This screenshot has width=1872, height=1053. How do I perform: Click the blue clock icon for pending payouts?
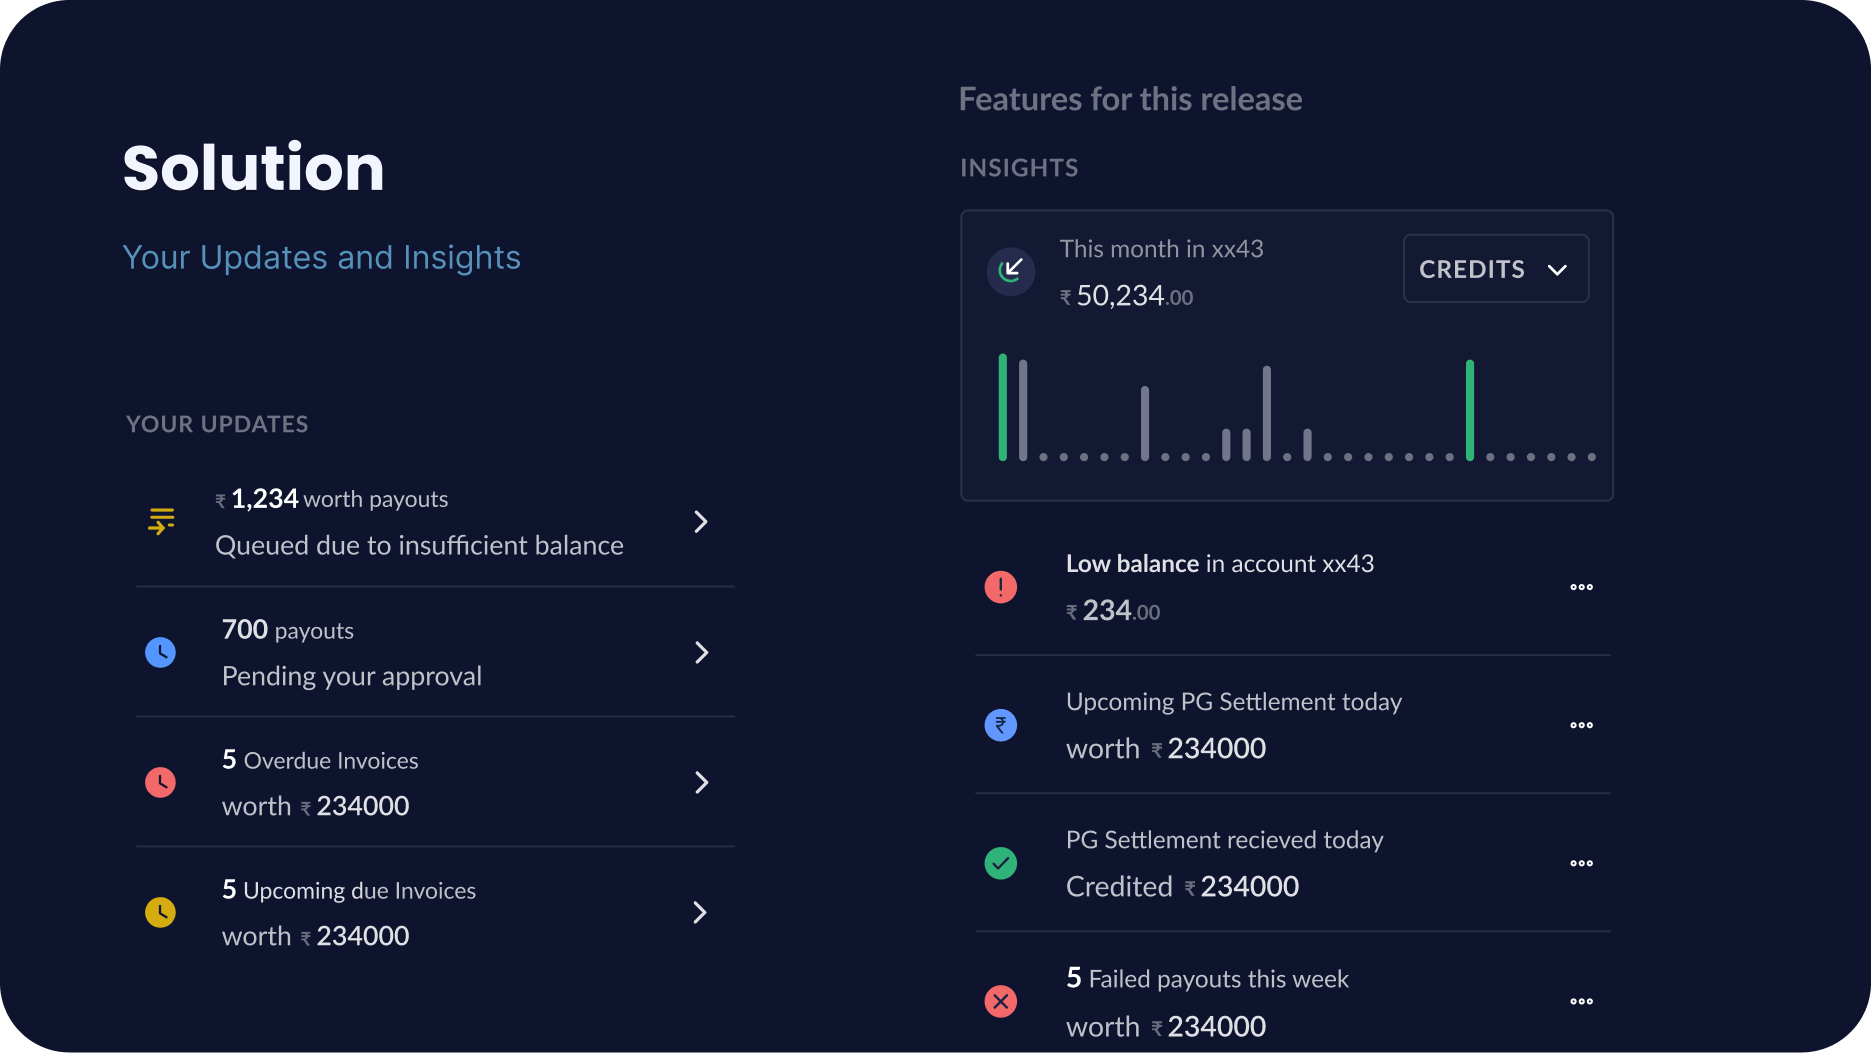[x=160, y=652]
